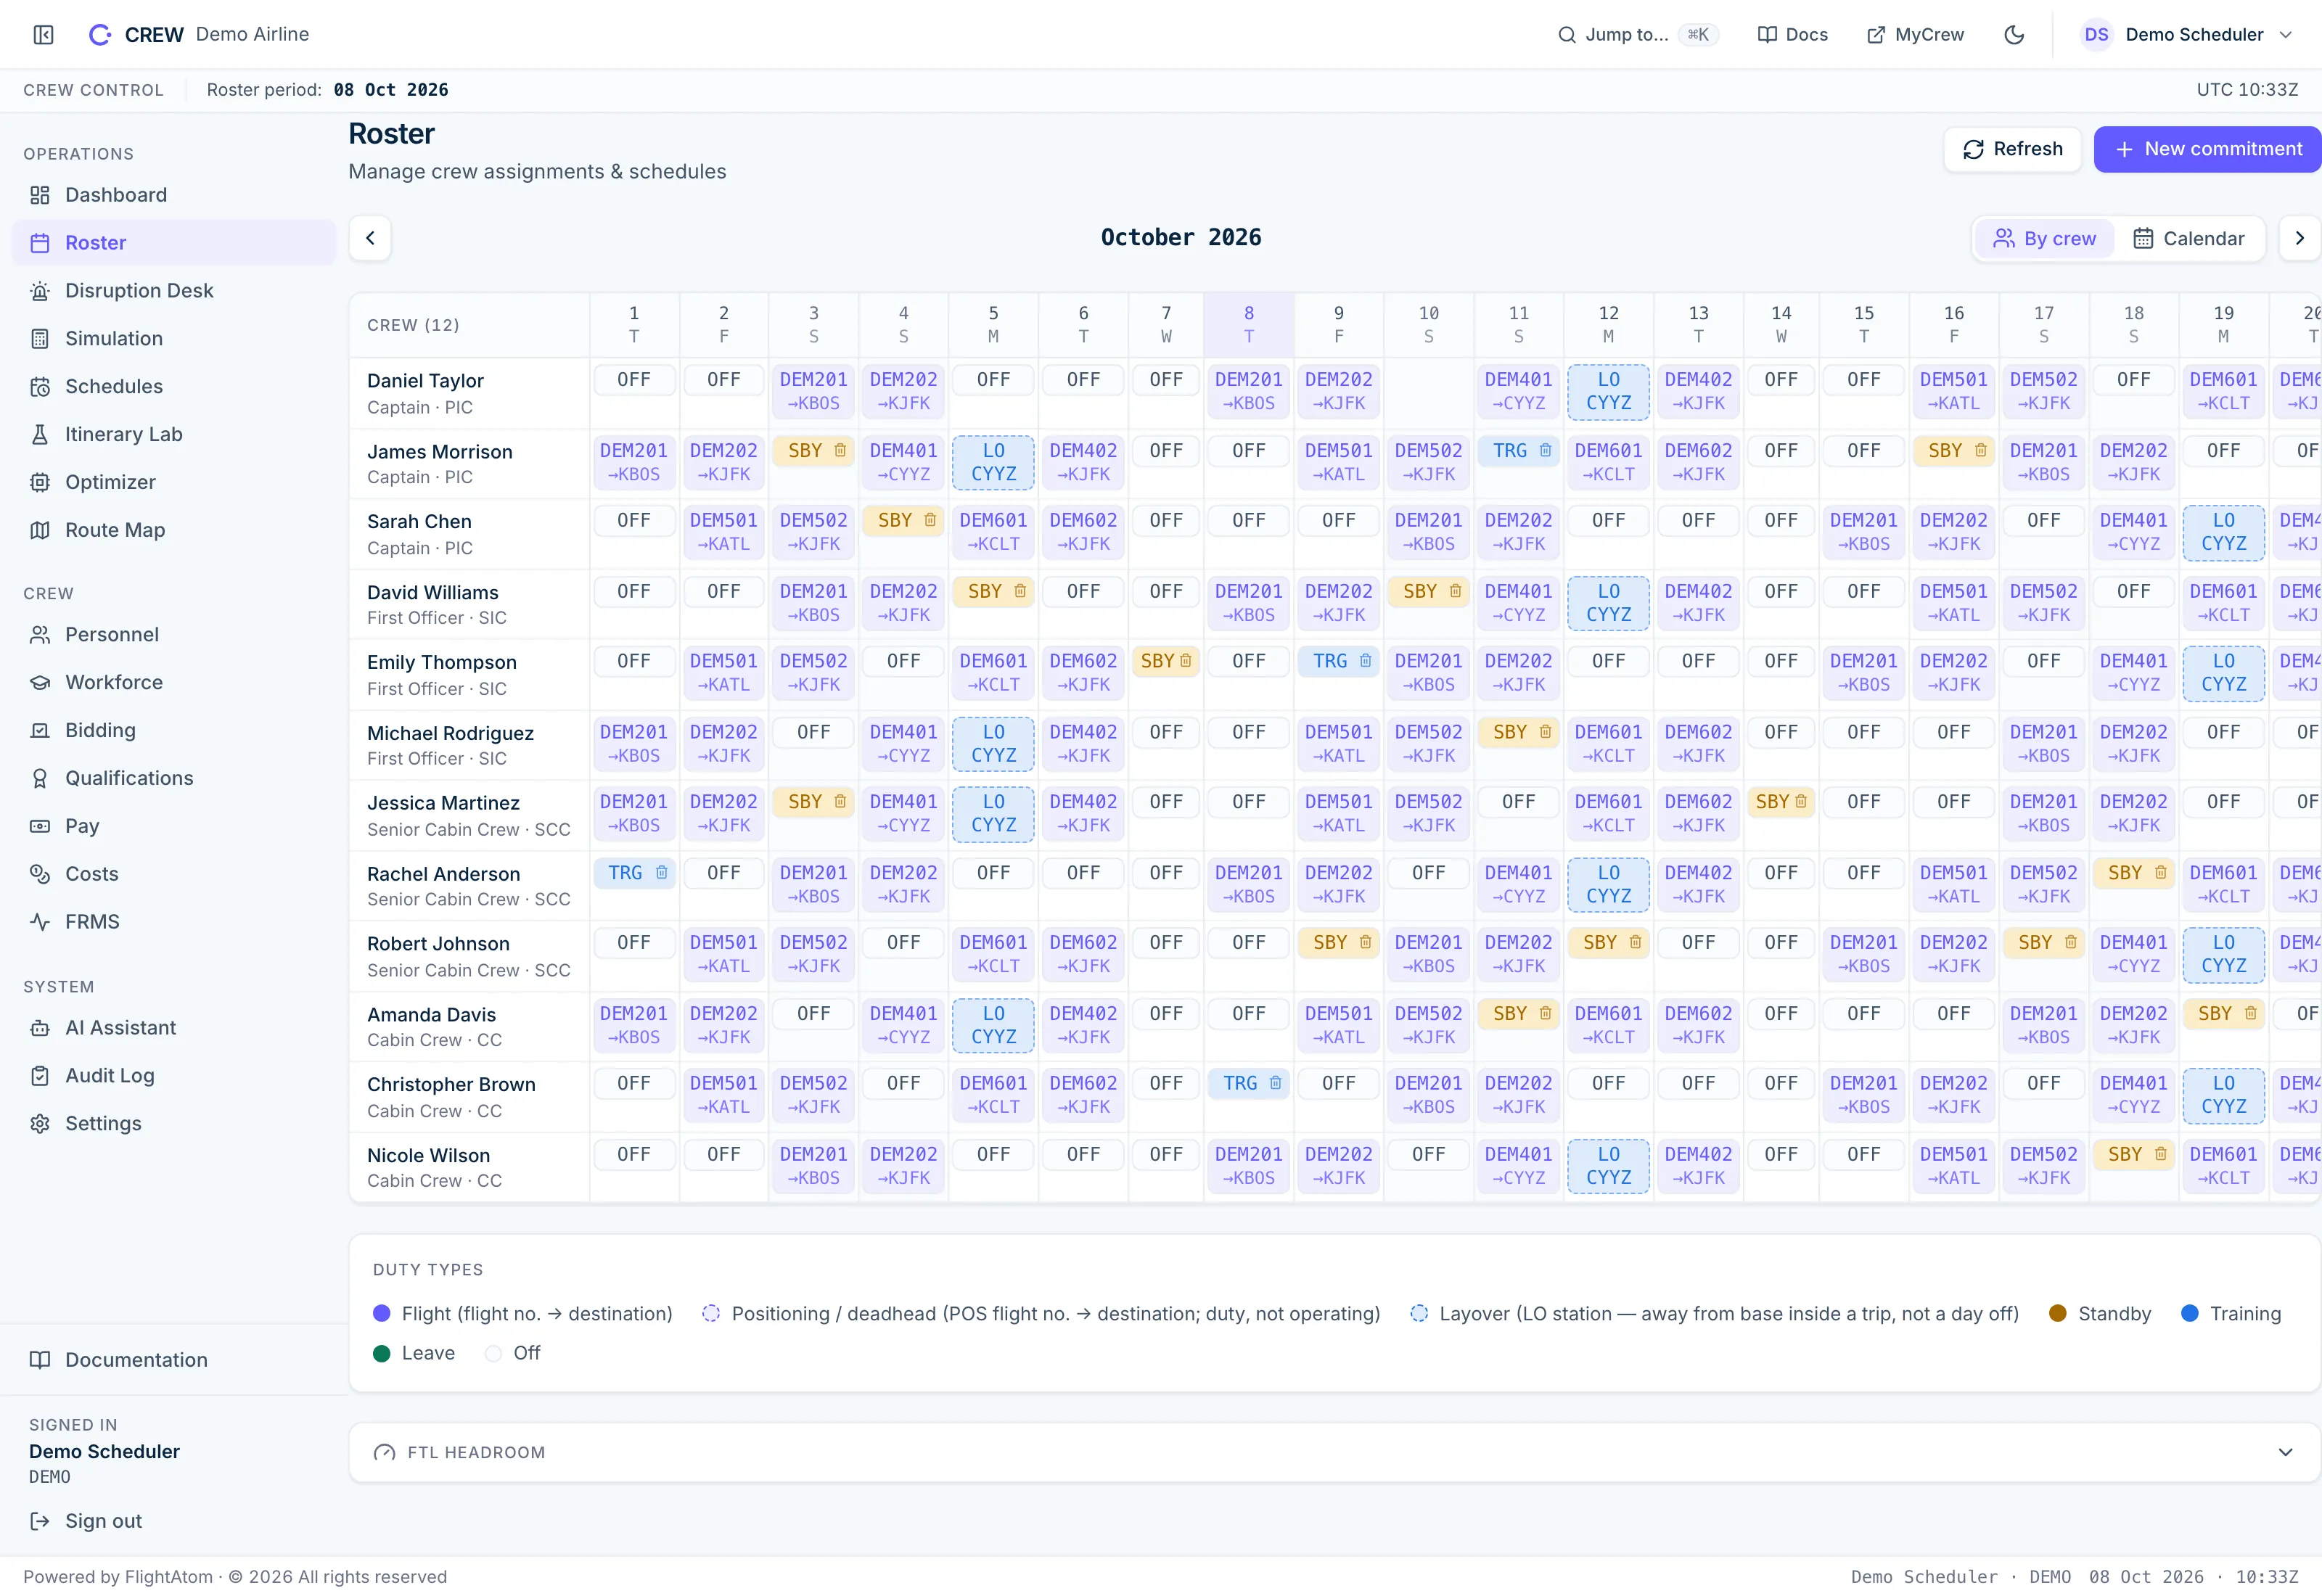Go to Simulation page
The height and width of the screenshot is (1596, 2322).
tap(174, 339)
